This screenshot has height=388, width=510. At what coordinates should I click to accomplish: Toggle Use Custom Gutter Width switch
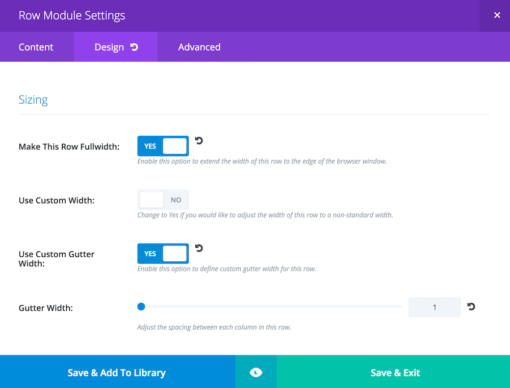[x=163, y=254]
